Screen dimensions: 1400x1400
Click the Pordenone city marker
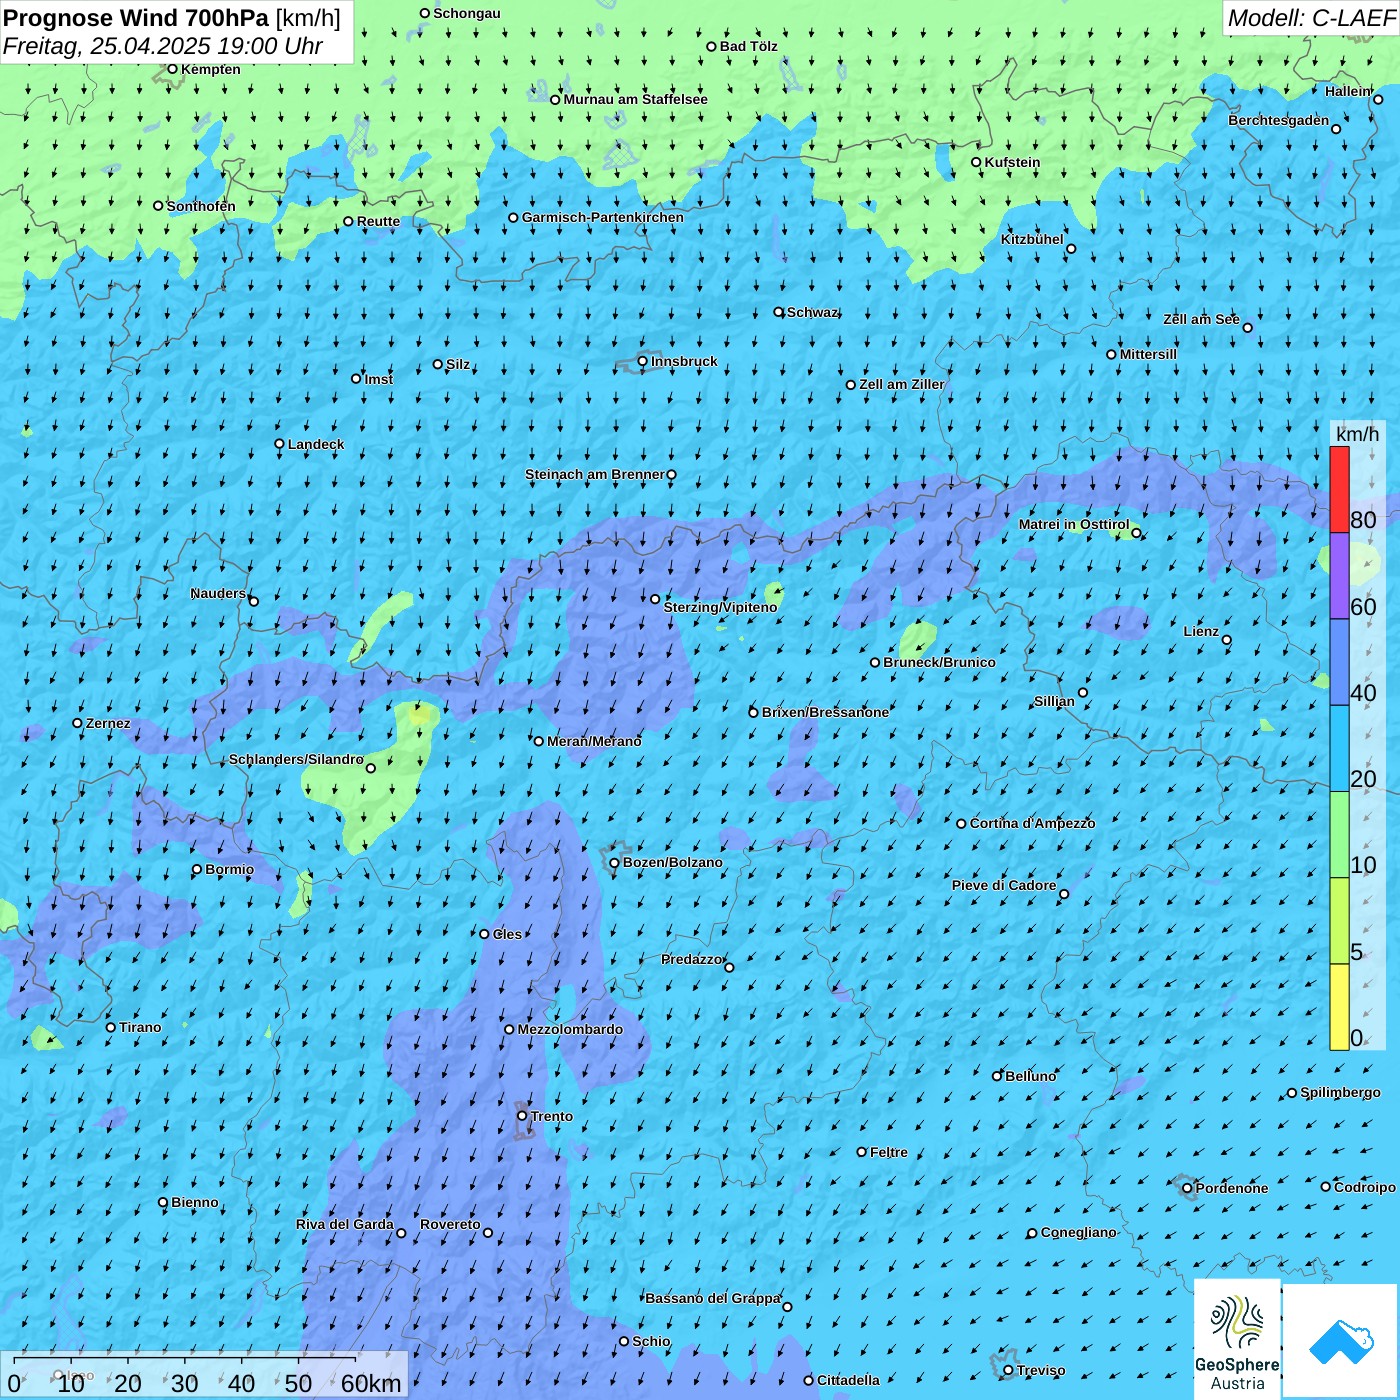1188,1188
